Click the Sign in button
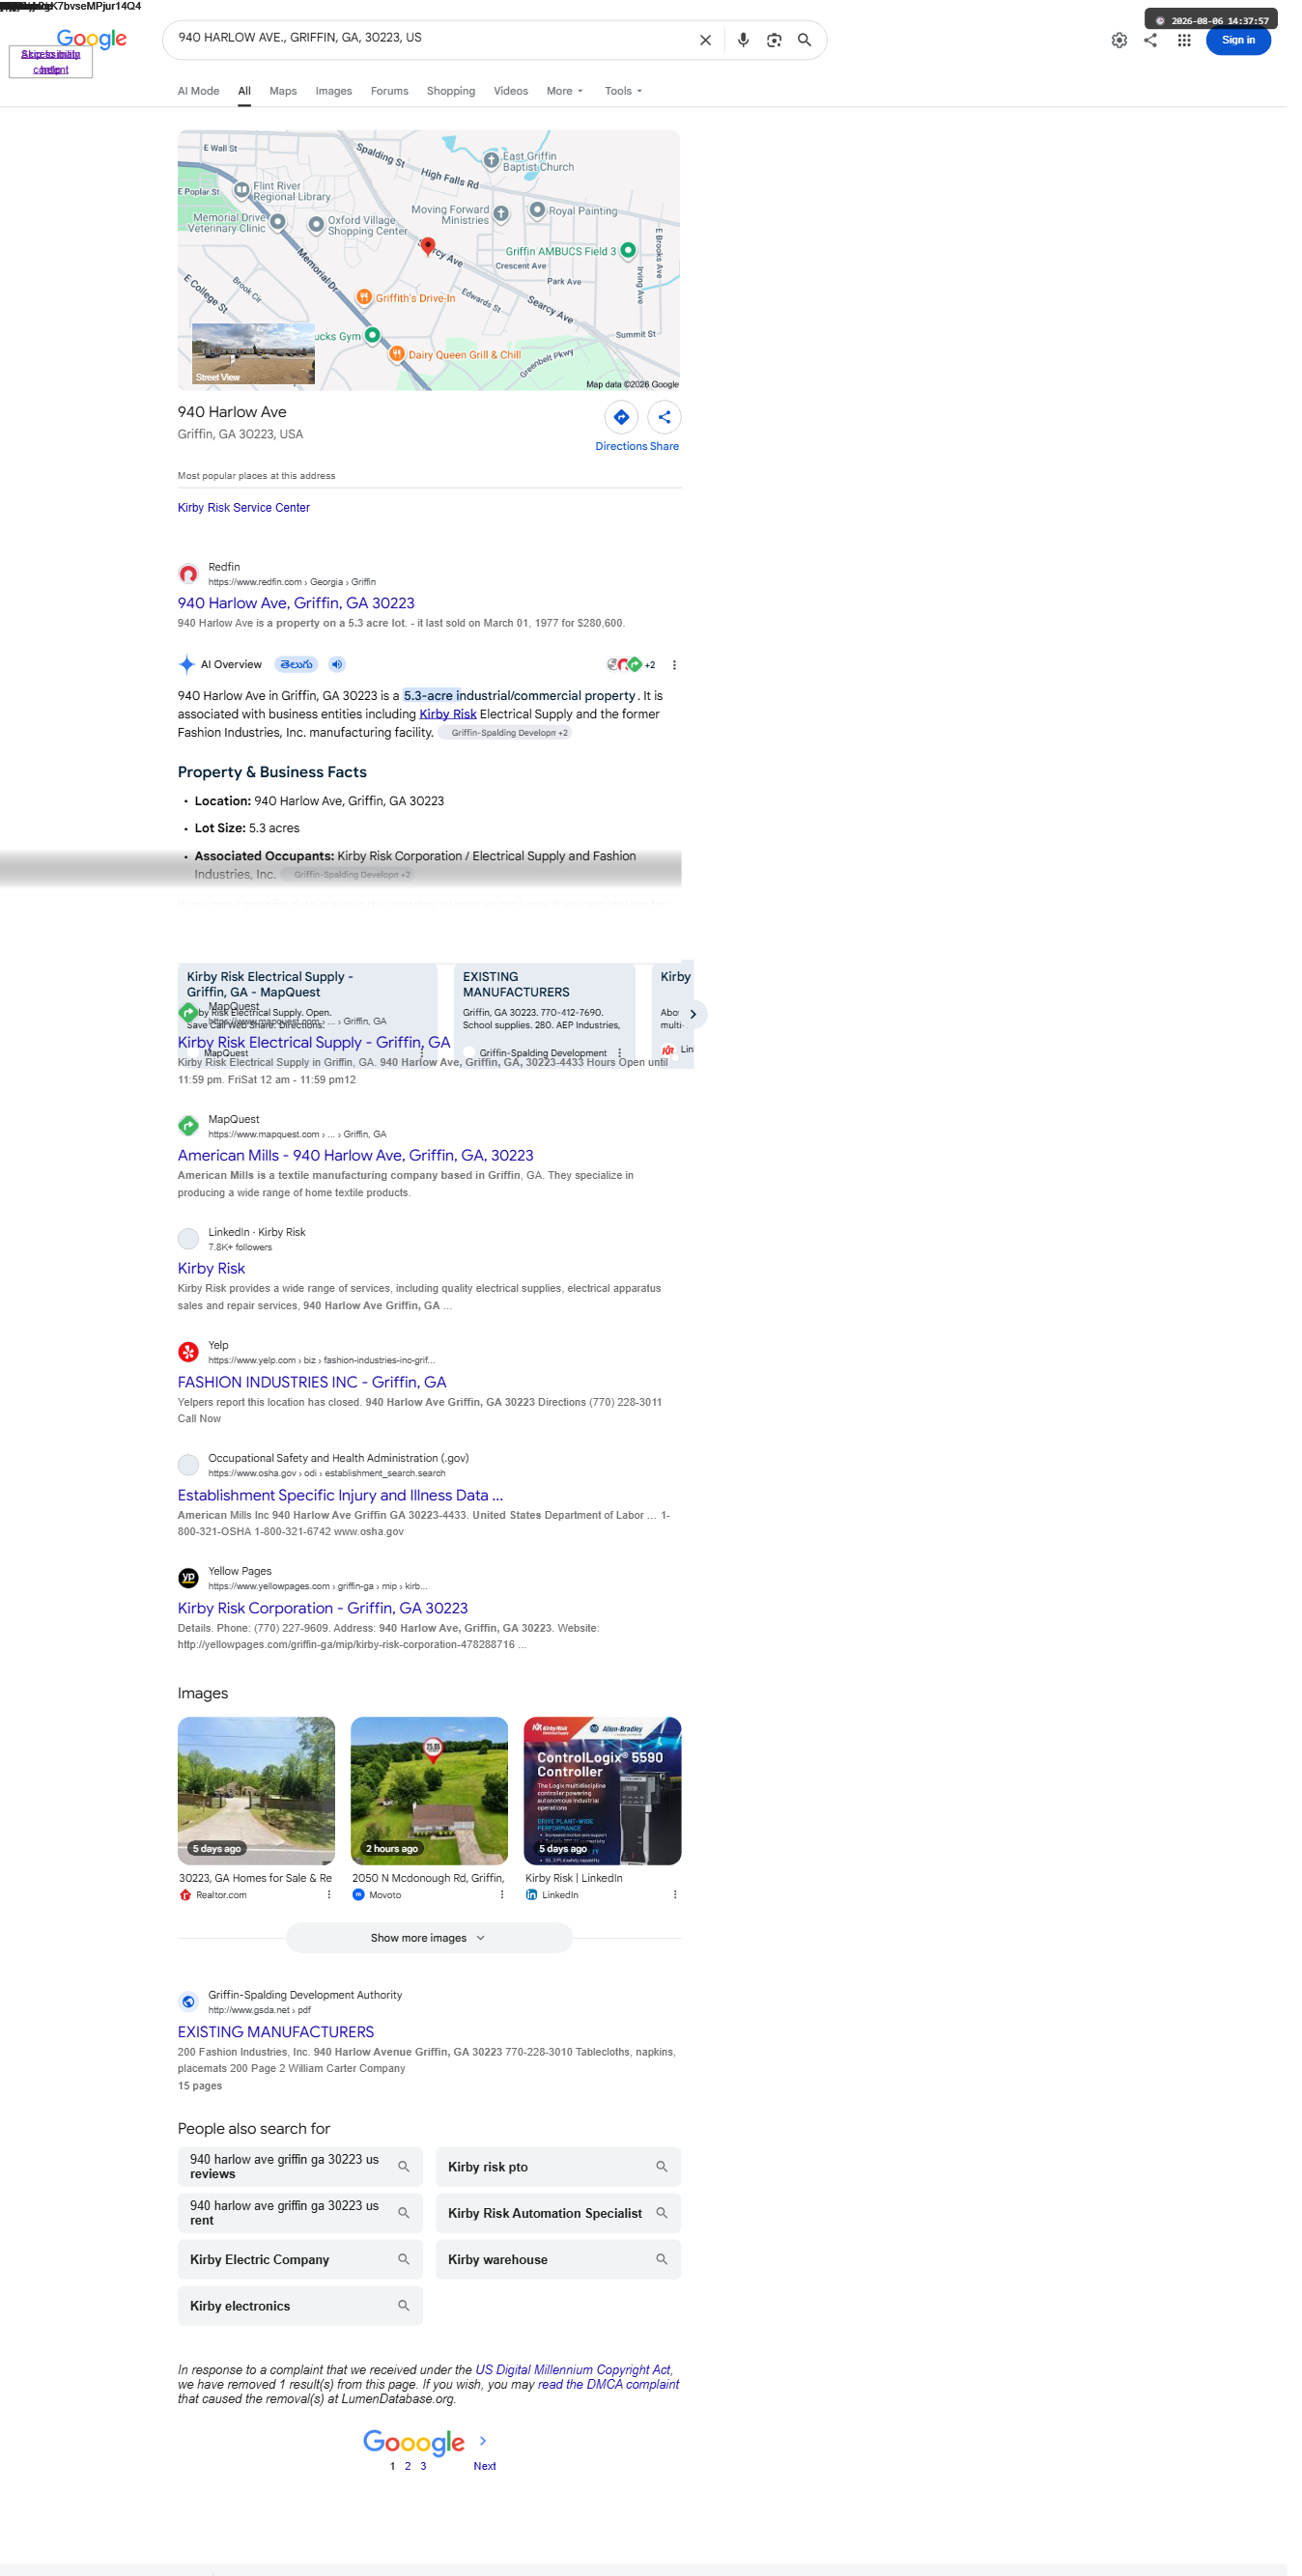The width and height of the screenshot is (1302, 2576). pyautogui.click(x=1238, y=40)
